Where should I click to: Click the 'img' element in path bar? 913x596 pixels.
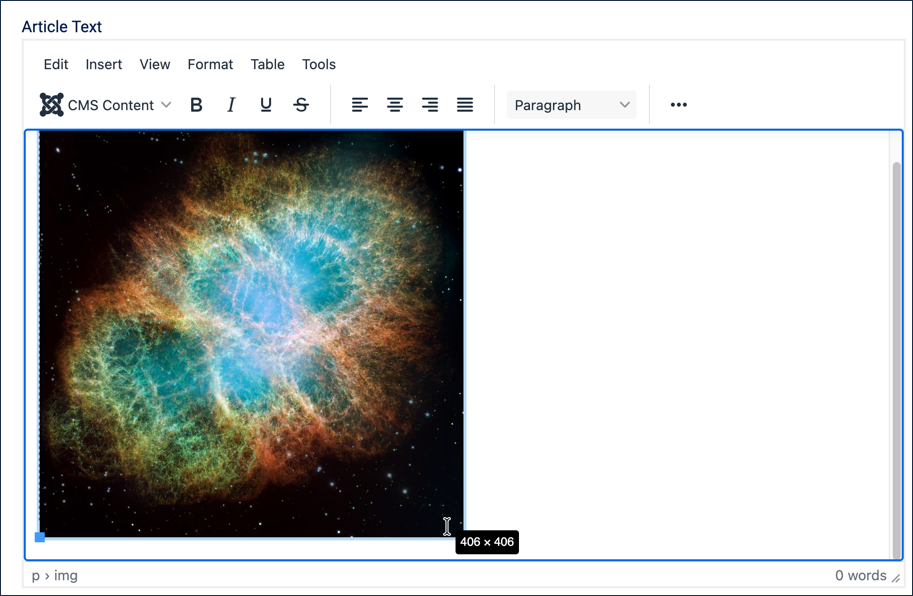(x=66, y=576)
